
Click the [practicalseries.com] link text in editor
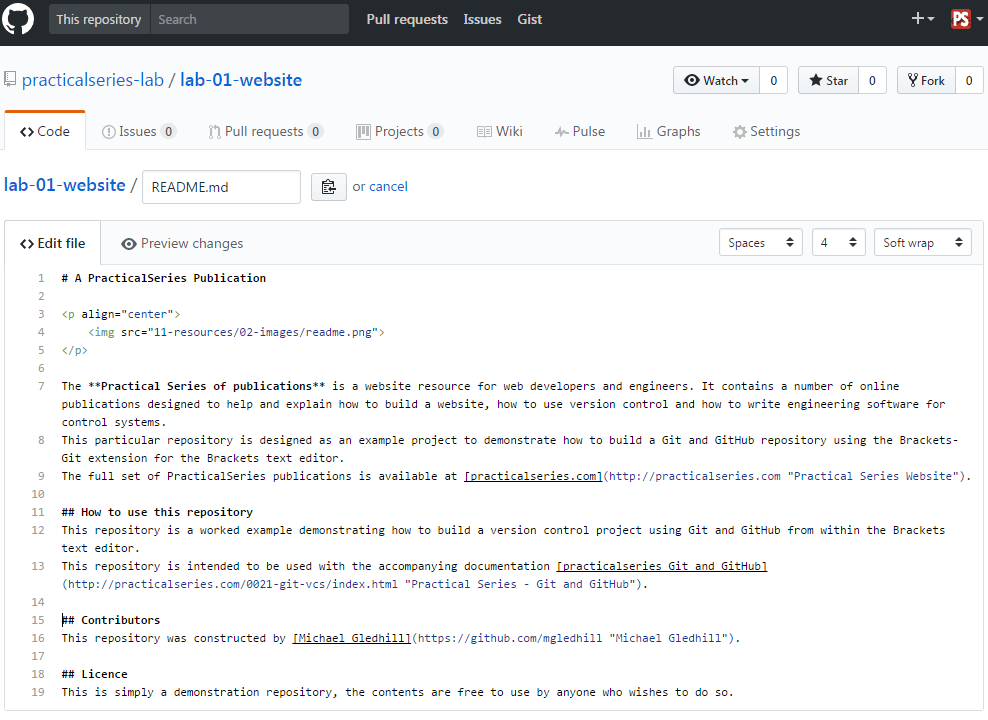pos(533,476)
